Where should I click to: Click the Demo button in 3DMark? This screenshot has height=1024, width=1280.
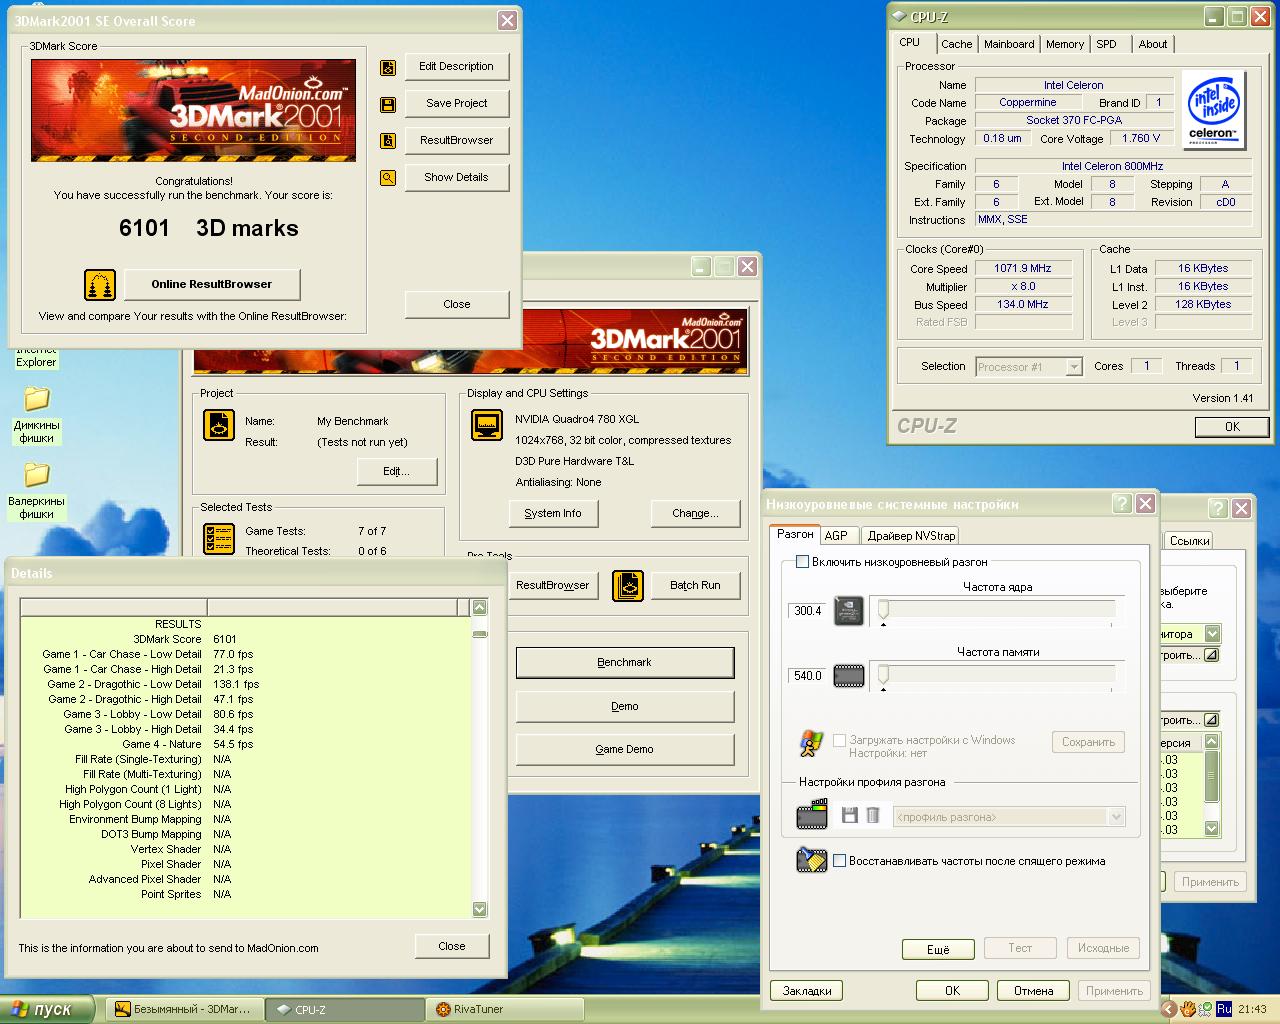tap(625, 707)
